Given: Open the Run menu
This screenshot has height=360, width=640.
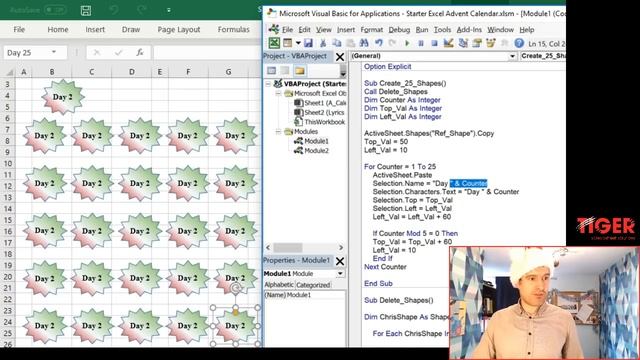Looking at the screenshot, I should [x=422, y=29].
